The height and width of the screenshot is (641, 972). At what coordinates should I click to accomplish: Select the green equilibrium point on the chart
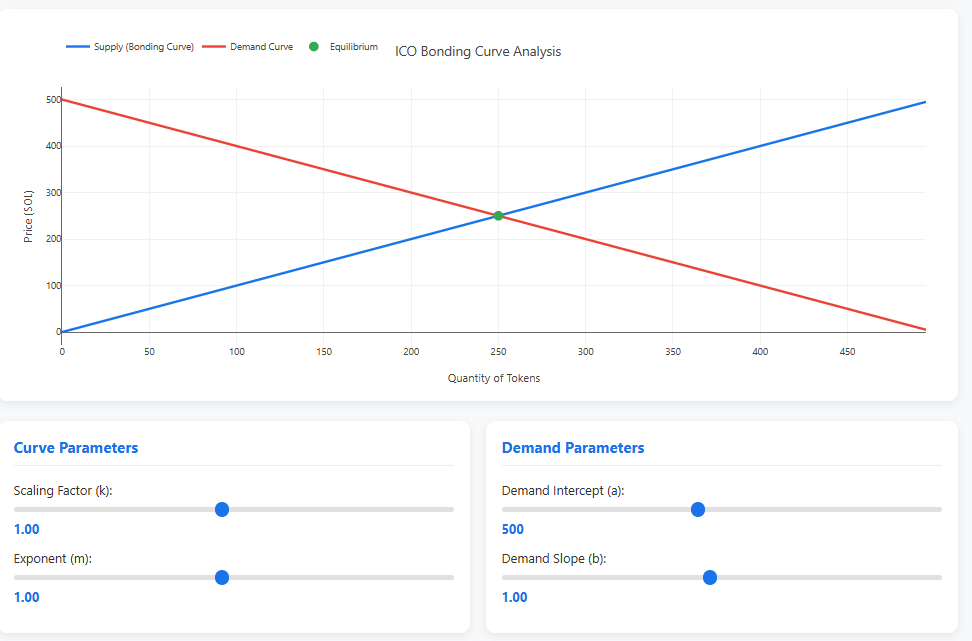(497, 215)
